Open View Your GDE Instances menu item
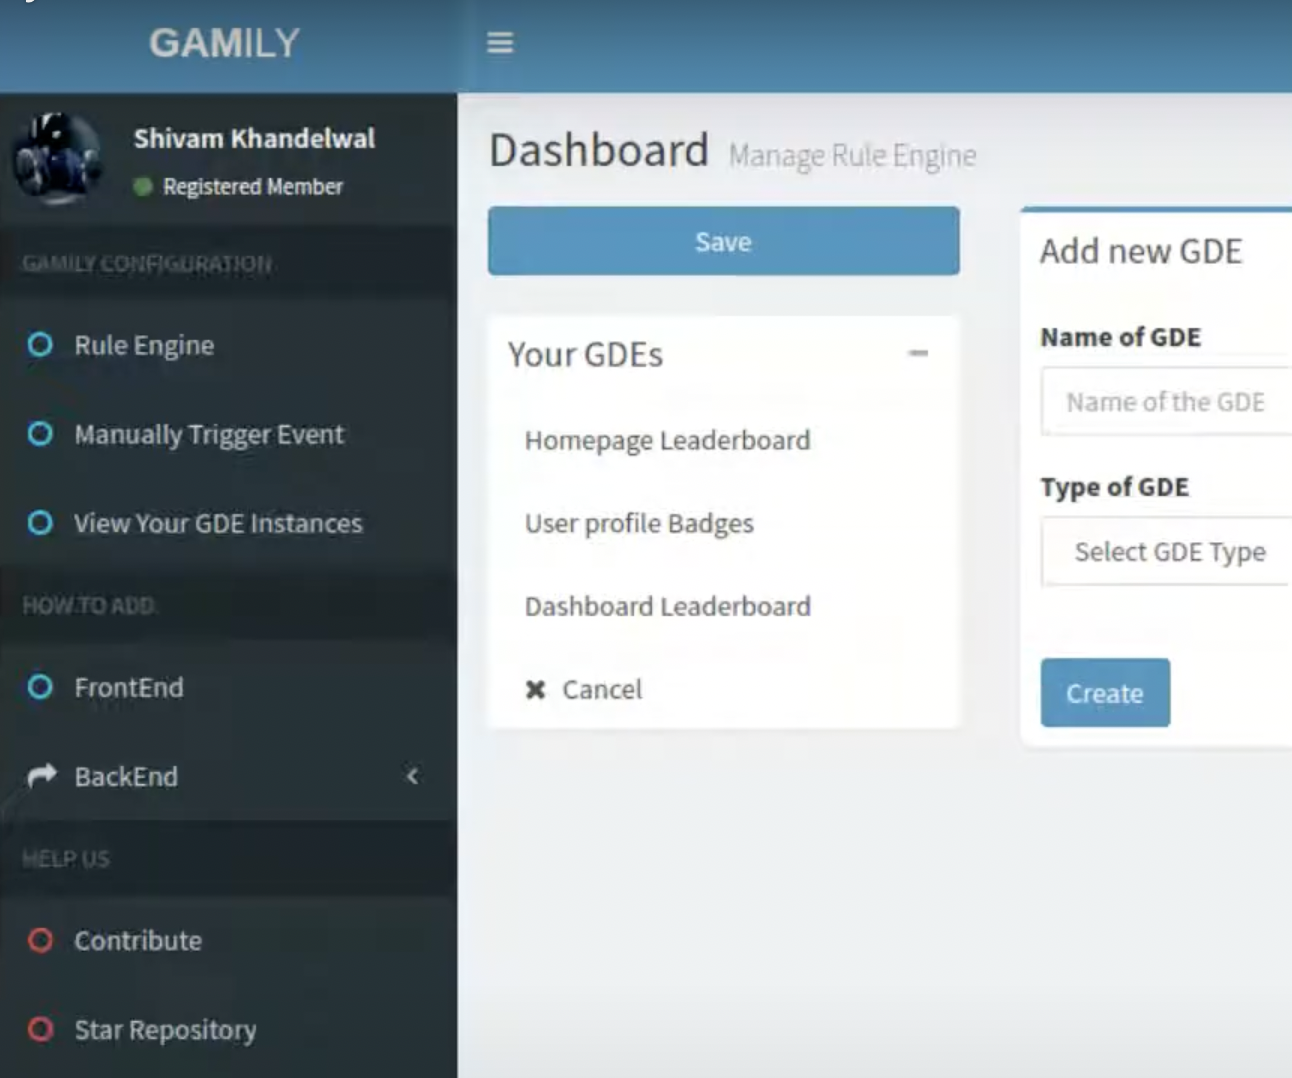Viewport: 1292px width, 1078px height. 218,523
